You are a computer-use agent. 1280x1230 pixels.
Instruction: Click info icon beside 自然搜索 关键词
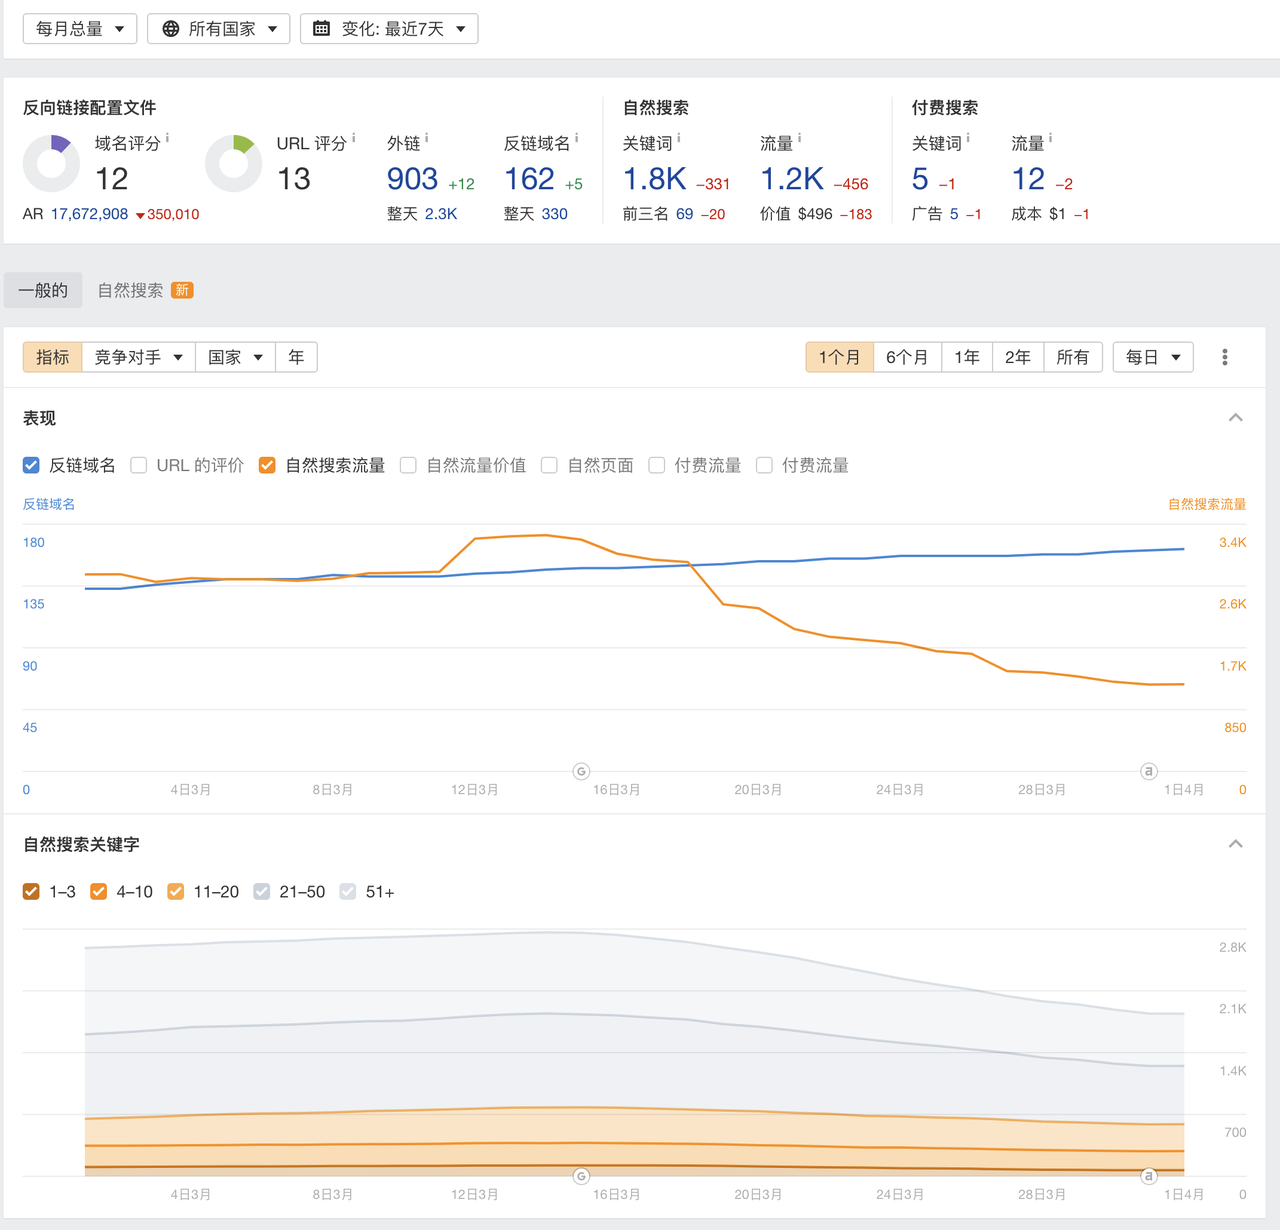(679, 138)
